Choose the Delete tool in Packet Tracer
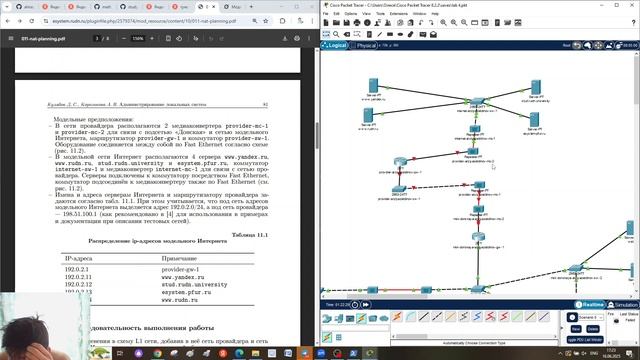Viewport: 640px width, 360px height. (x=347, y=34)
